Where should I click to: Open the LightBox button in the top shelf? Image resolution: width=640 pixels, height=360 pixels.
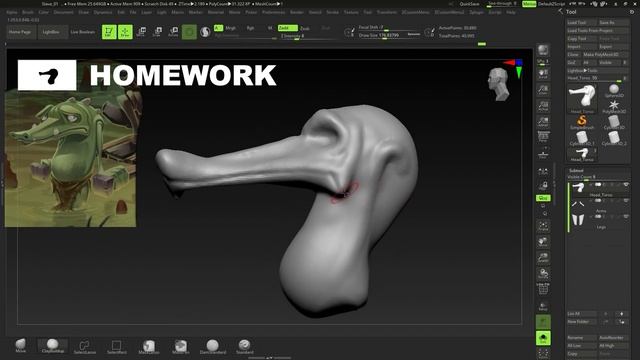pyautogui.click(x=52, y=32)
